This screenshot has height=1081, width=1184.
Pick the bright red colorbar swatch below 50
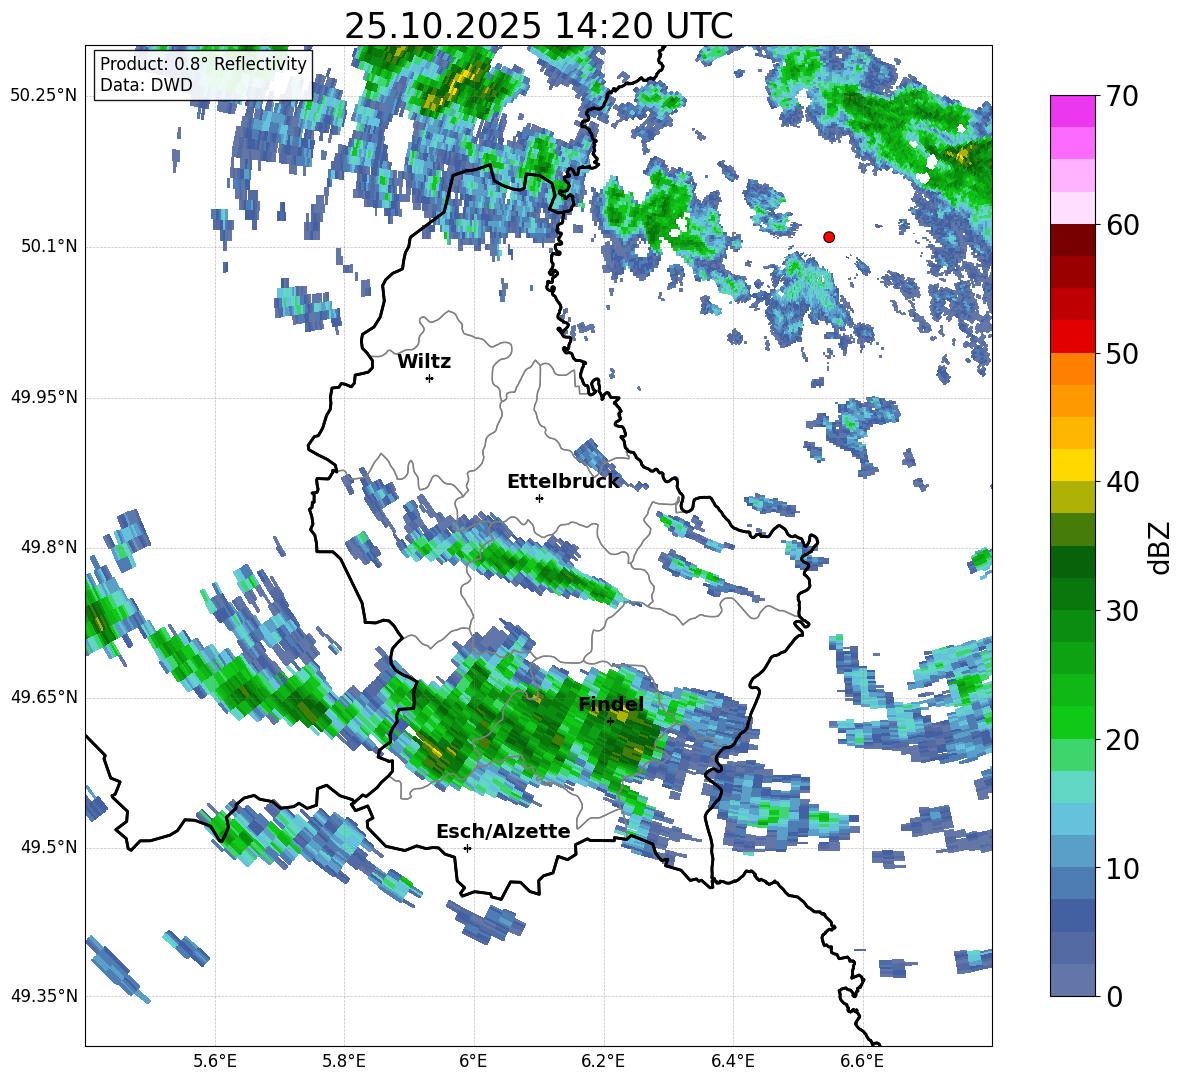(x=1072, y=337)
